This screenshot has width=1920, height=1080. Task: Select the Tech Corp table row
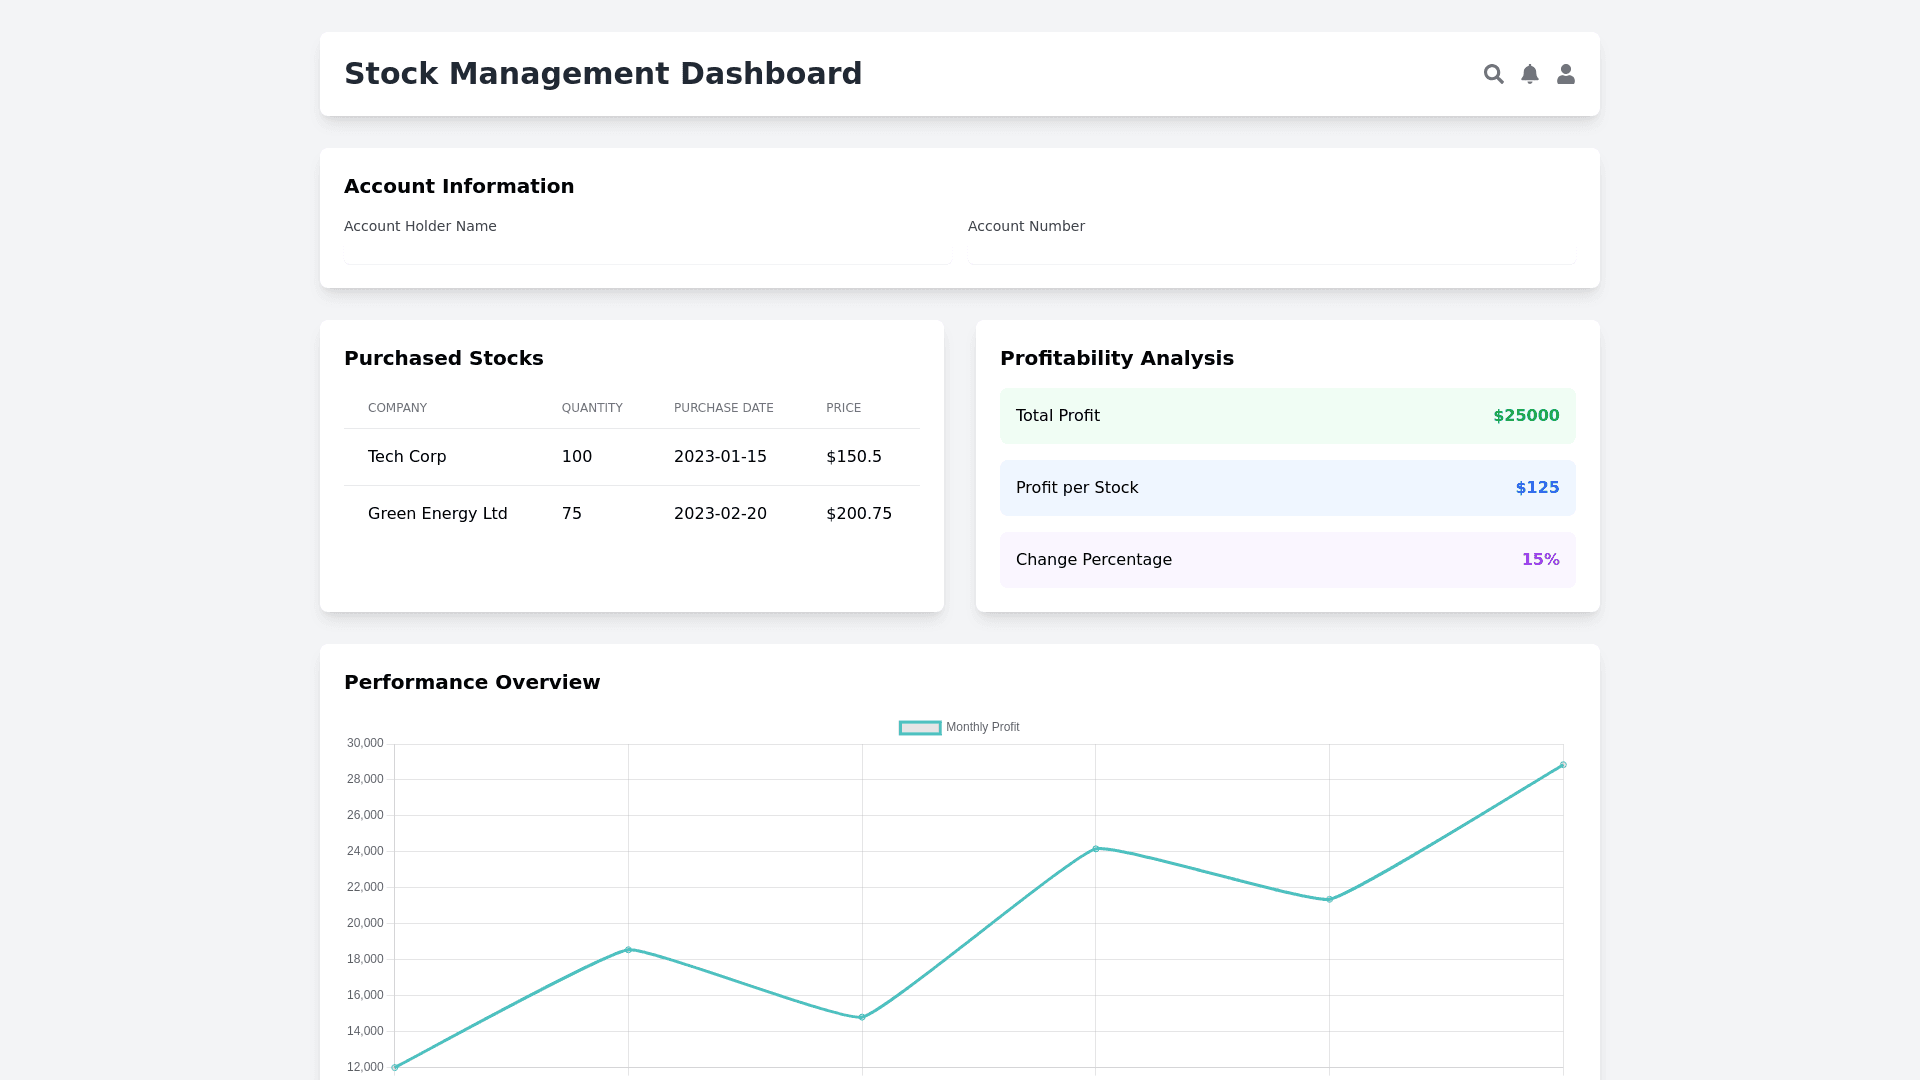point(631,457)
